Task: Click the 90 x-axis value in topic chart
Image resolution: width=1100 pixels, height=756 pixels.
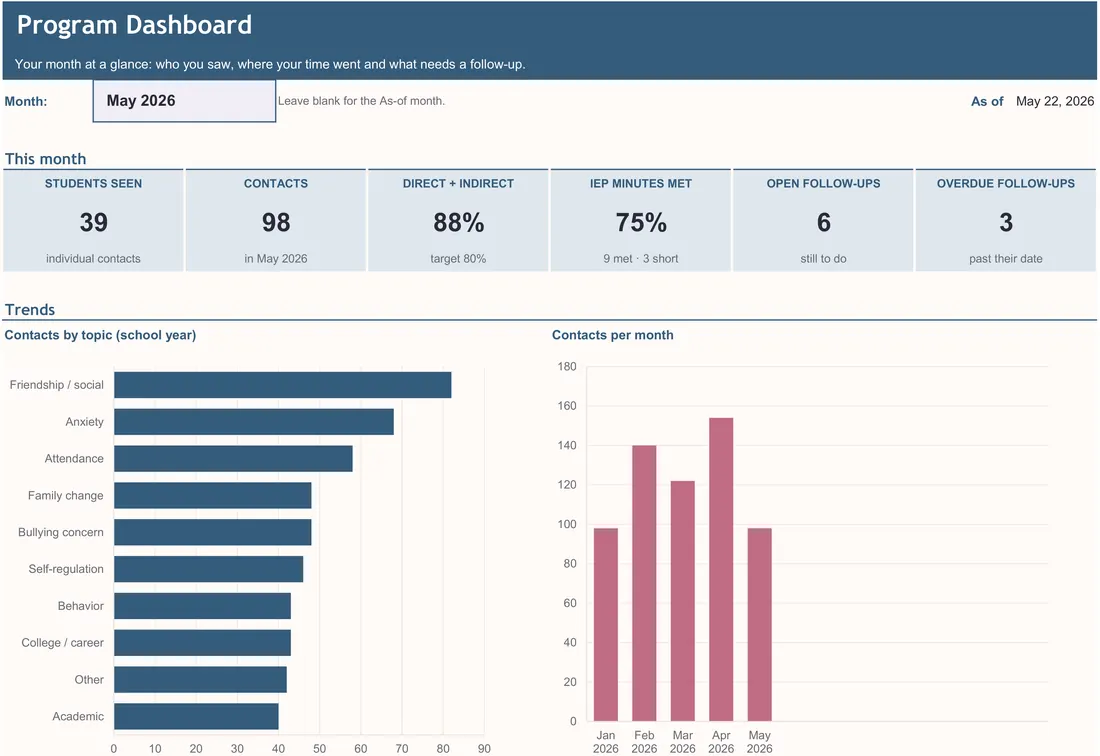Action: coord(484,749)
